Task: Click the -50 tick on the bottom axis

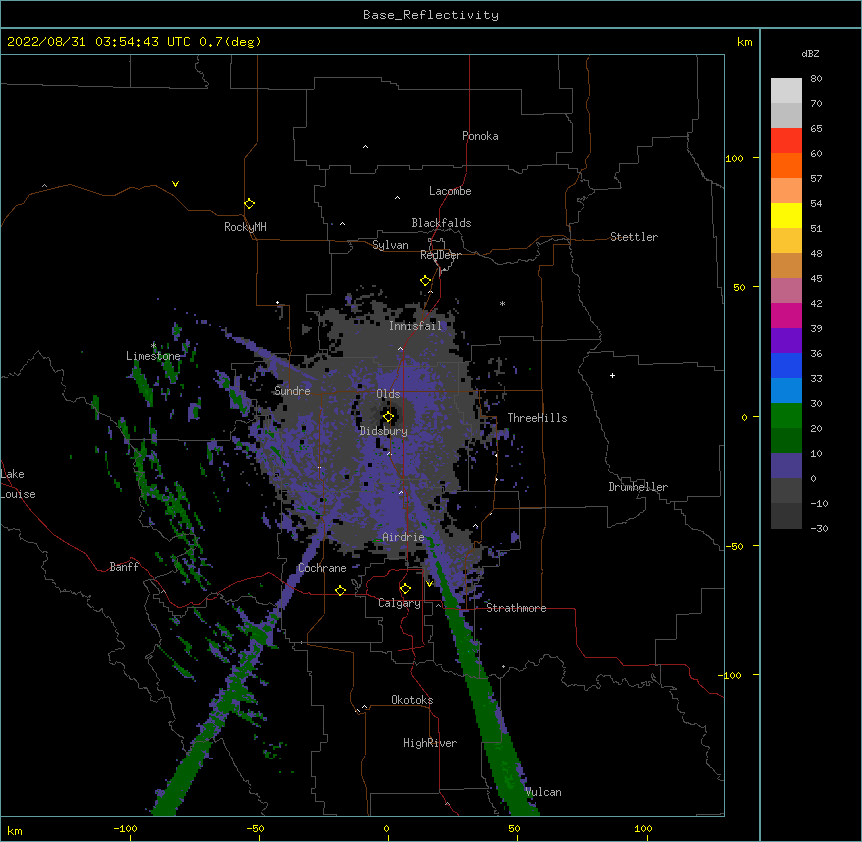Action: [255, 828]
